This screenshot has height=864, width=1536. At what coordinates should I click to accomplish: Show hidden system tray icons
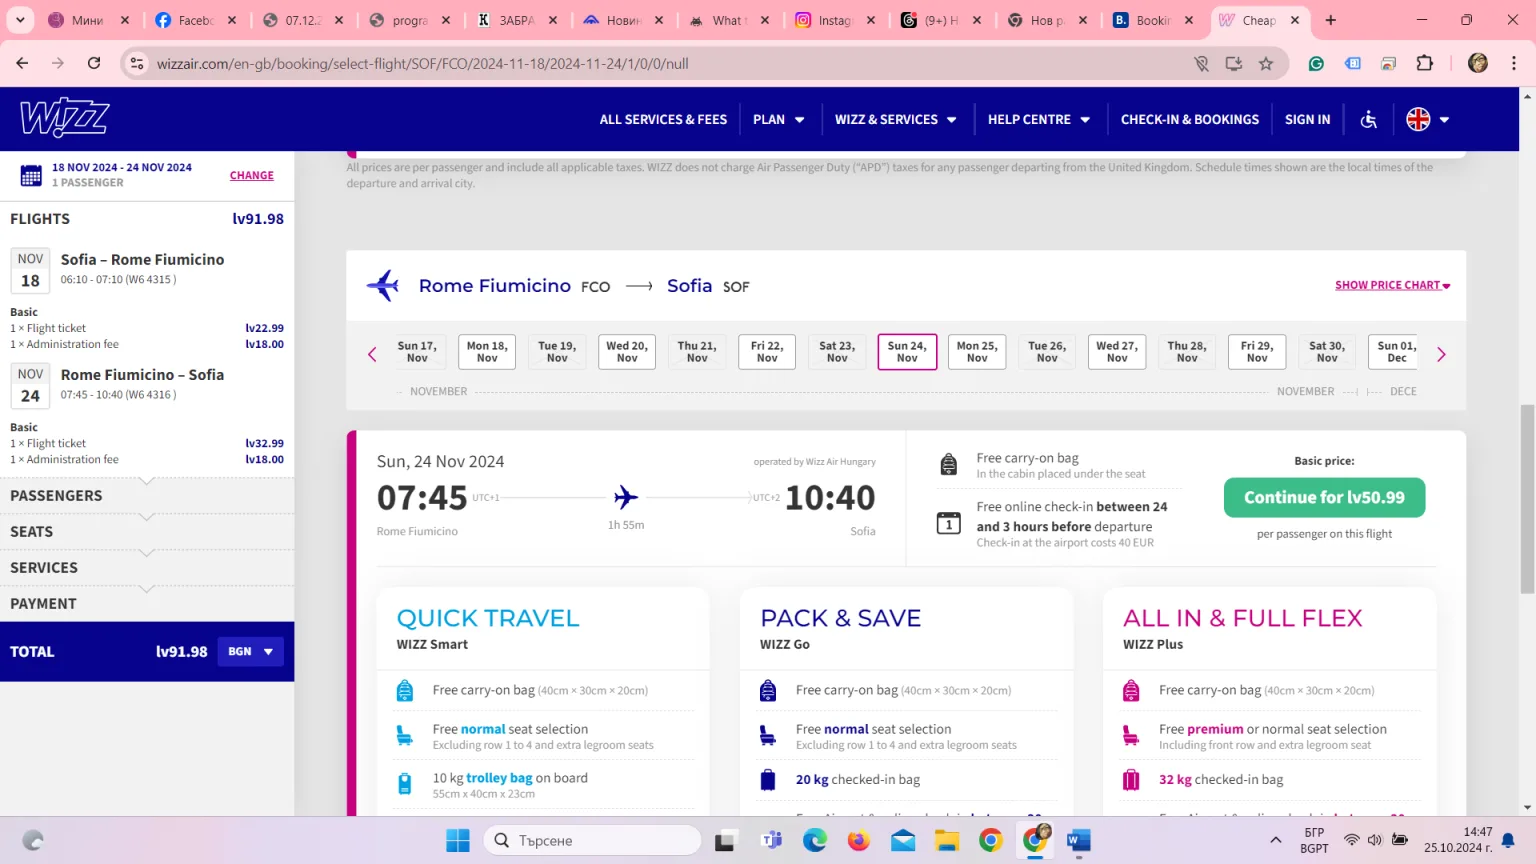[x=1275, y=841]
